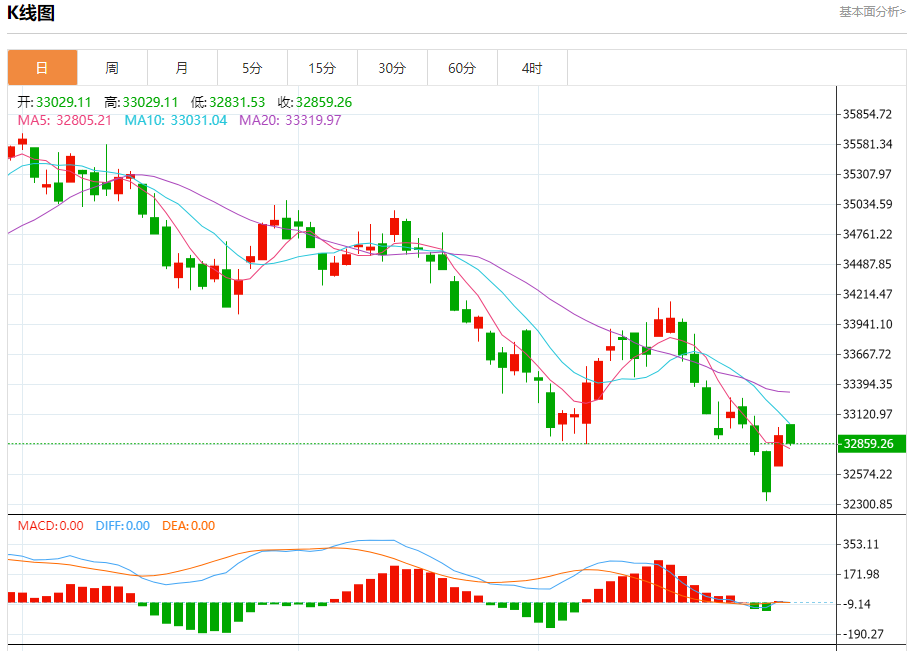Viewport: 911px width, 651px height.
Task: Click the 32300.85 price axis label
Action: pyautogui.click(x=867, y=504)
